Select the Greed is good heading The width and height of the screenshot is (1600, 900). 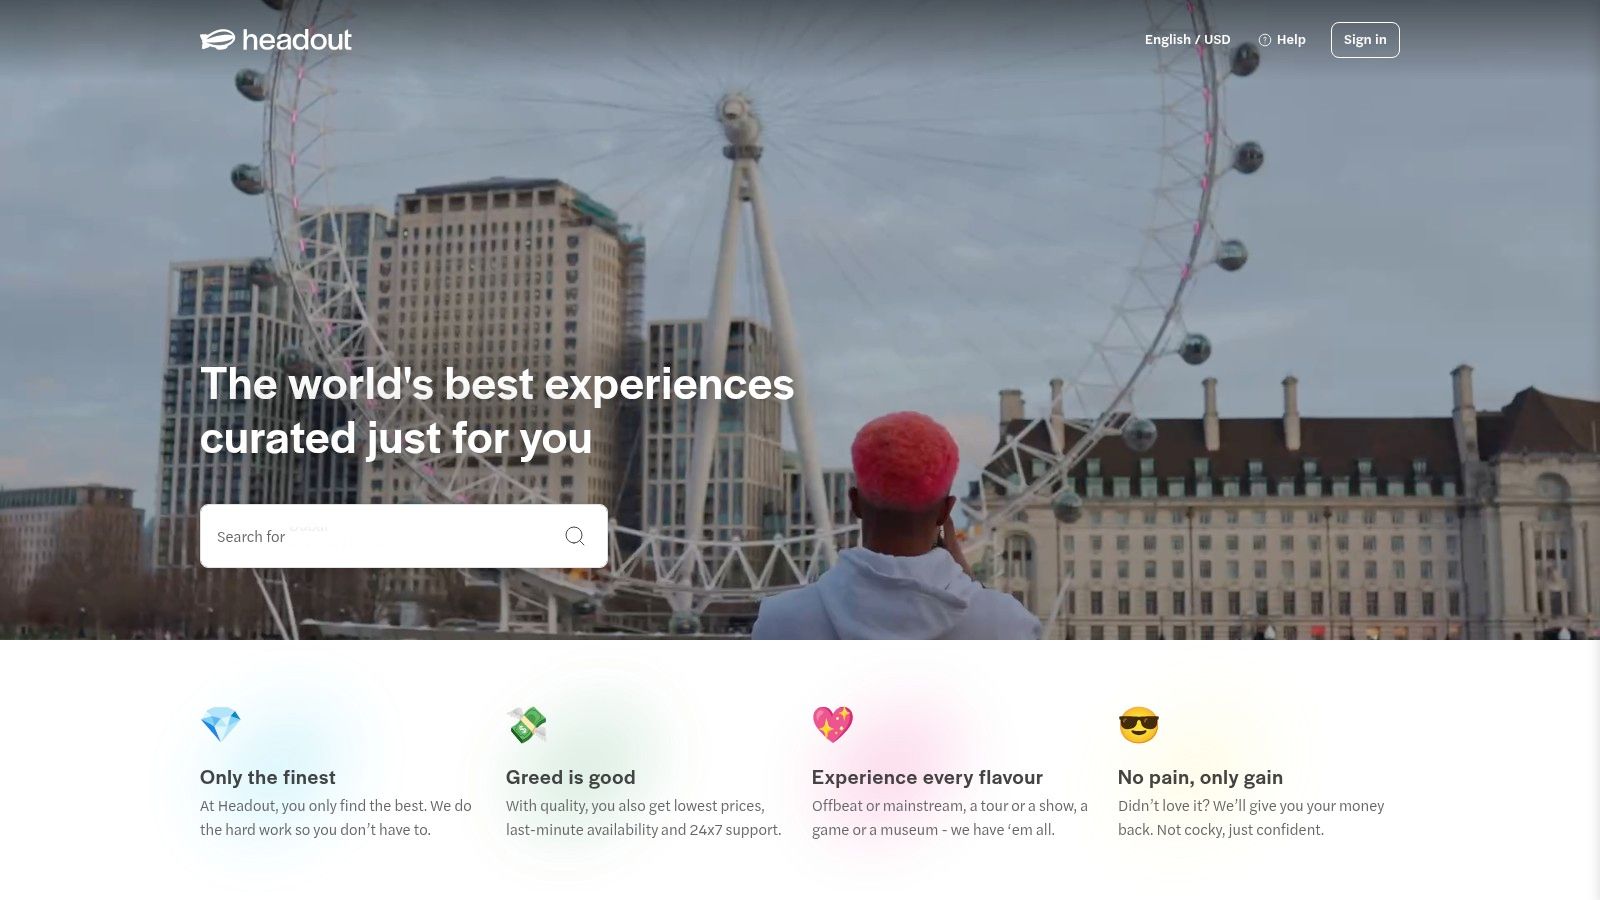click(x=571, y=777)
